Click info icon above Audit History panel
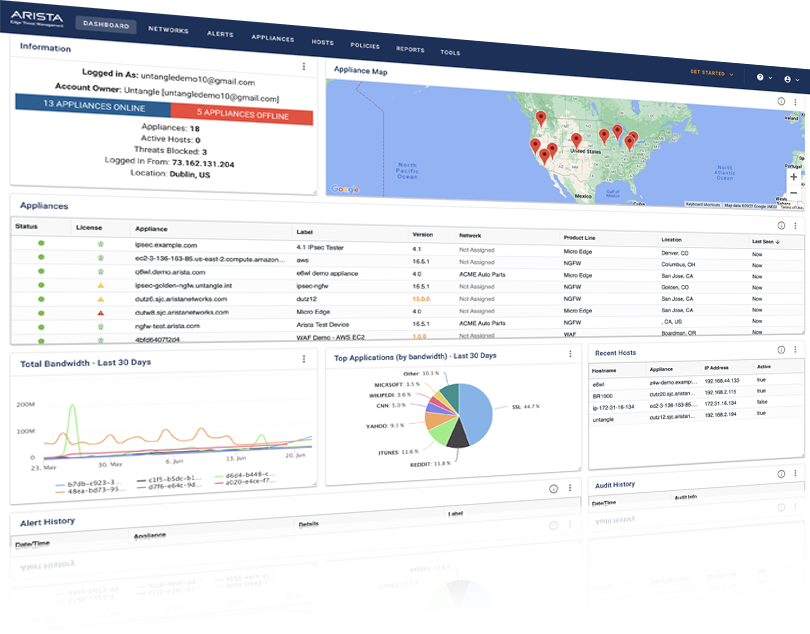The width and height of the screenshot is (810, 634). (x=783, y=475)
